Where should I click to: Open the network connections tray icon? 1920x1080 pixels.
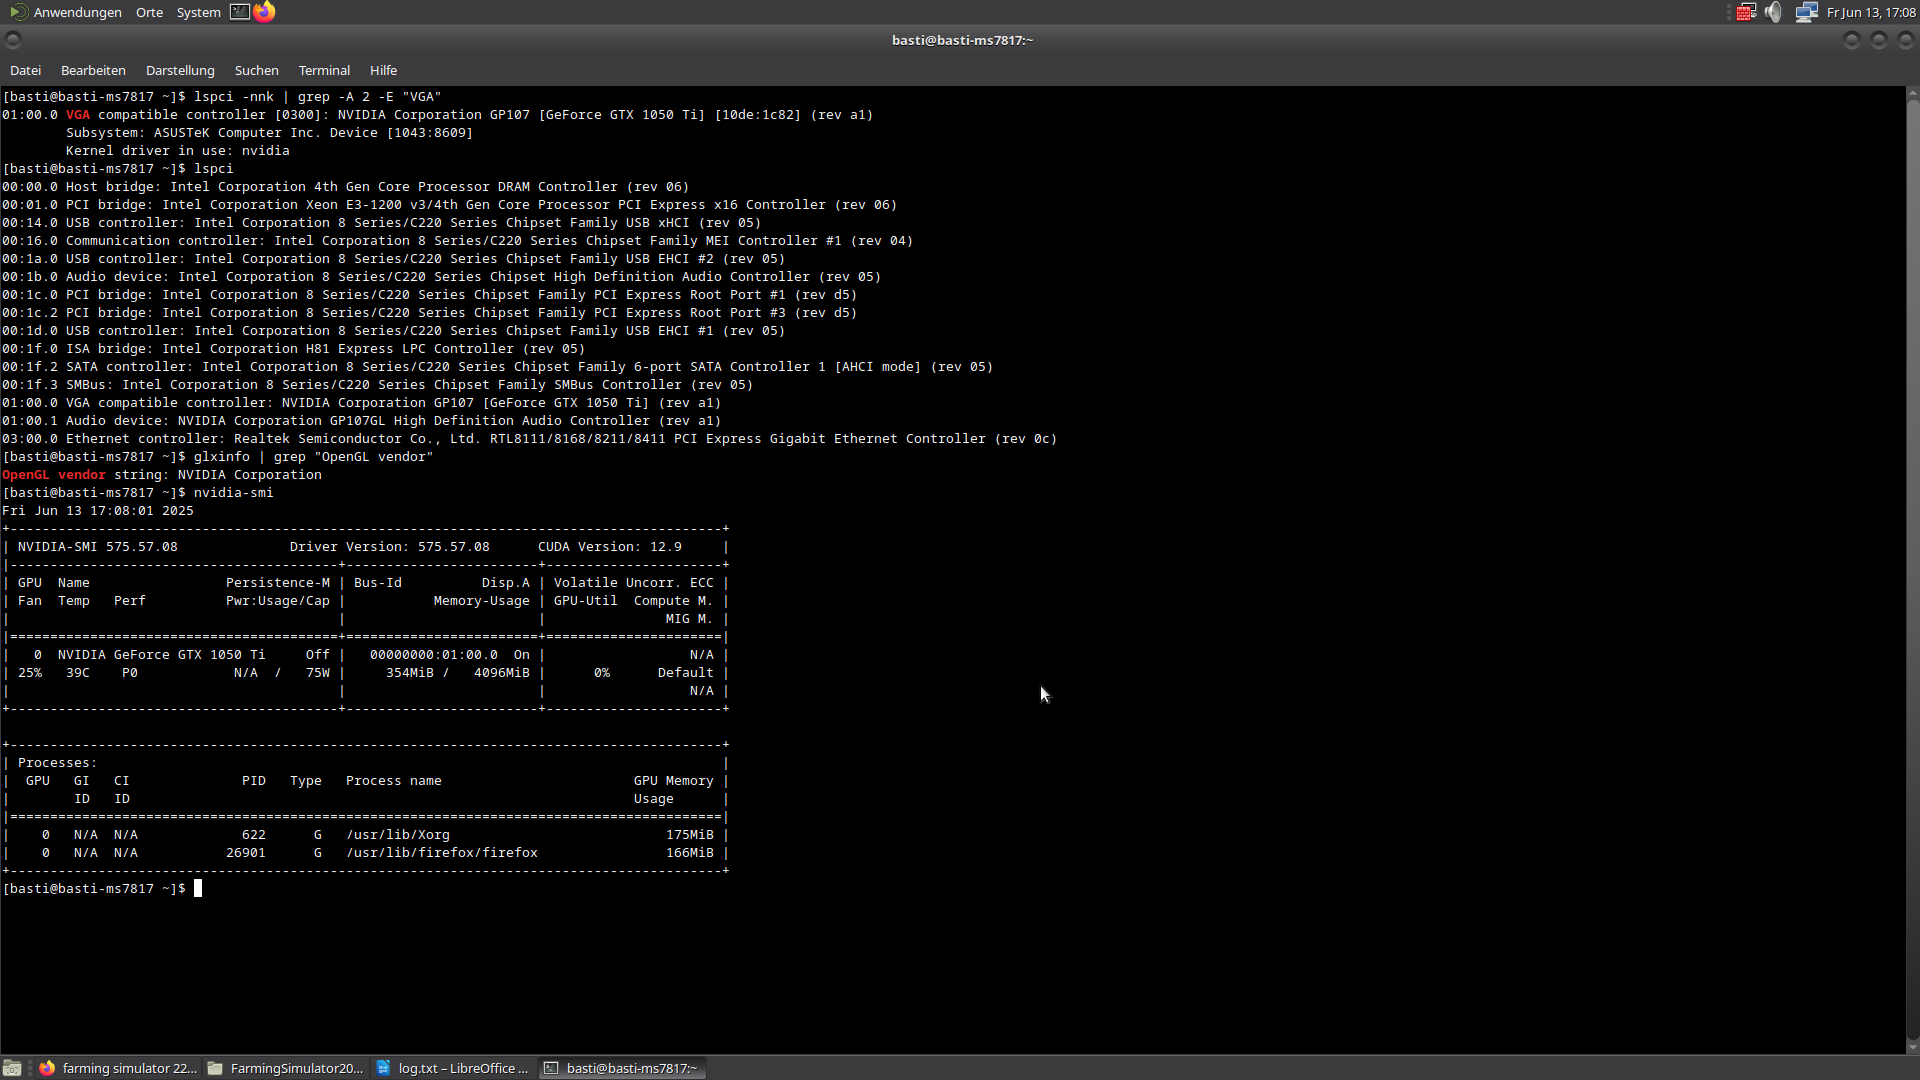[x=1806, y=12]
